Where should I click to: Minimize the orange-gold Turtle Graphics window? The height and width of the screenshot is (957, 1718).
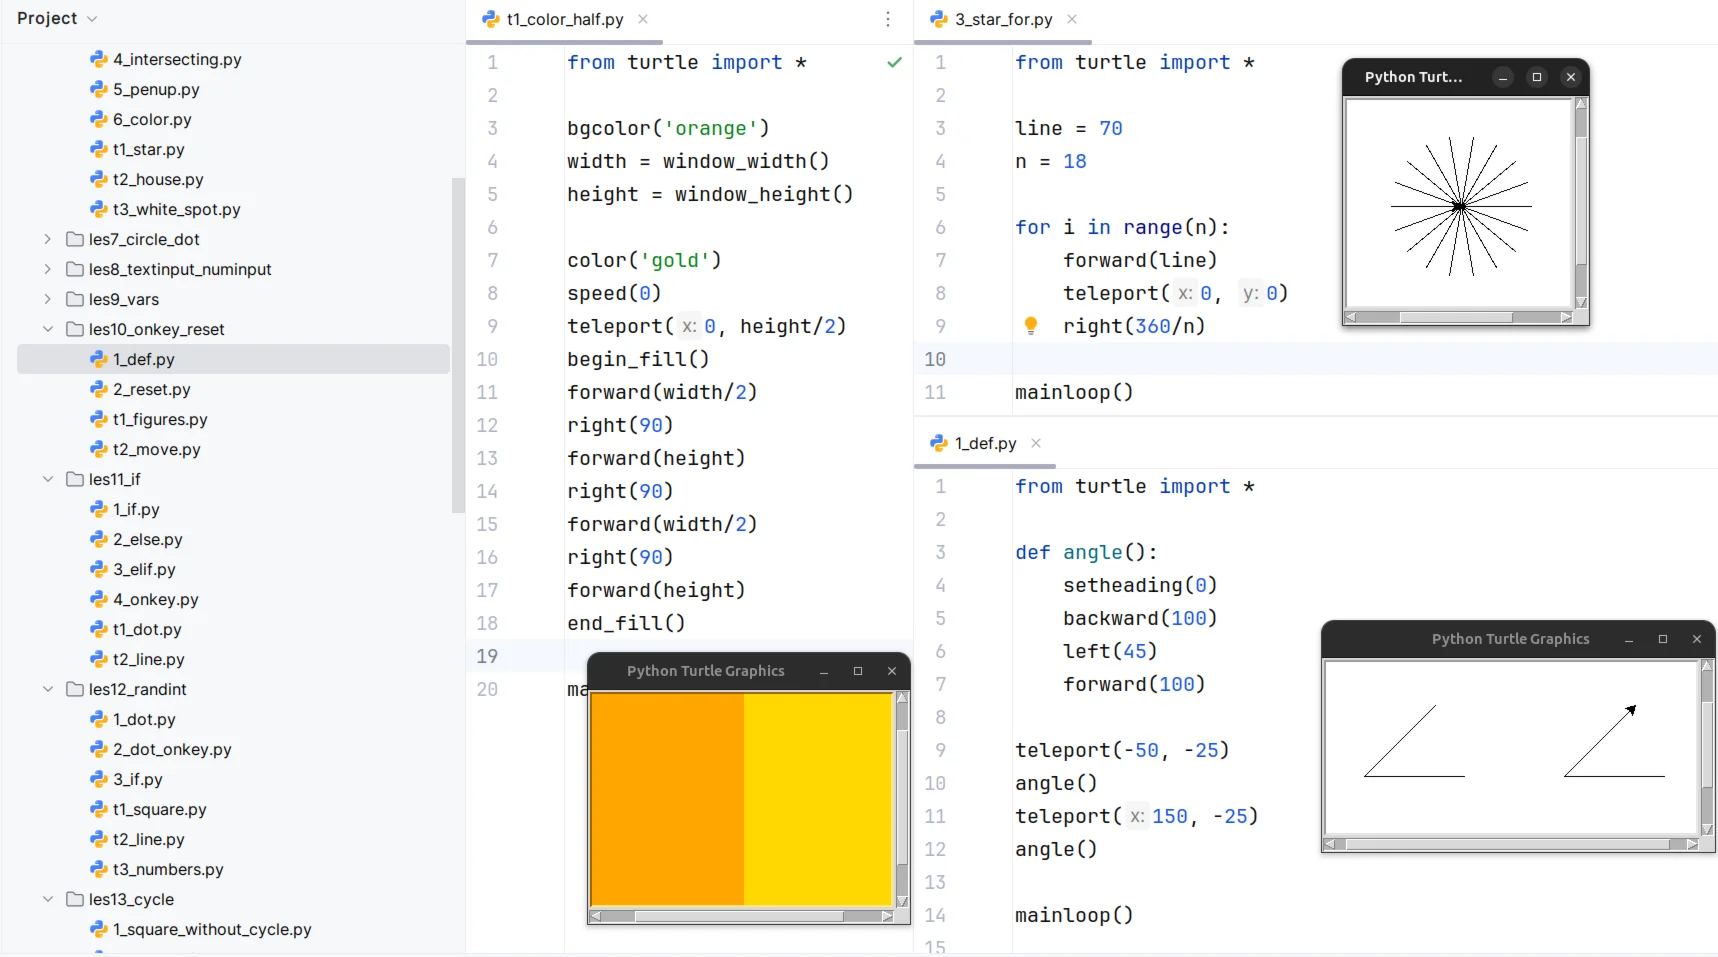point(824,672)
